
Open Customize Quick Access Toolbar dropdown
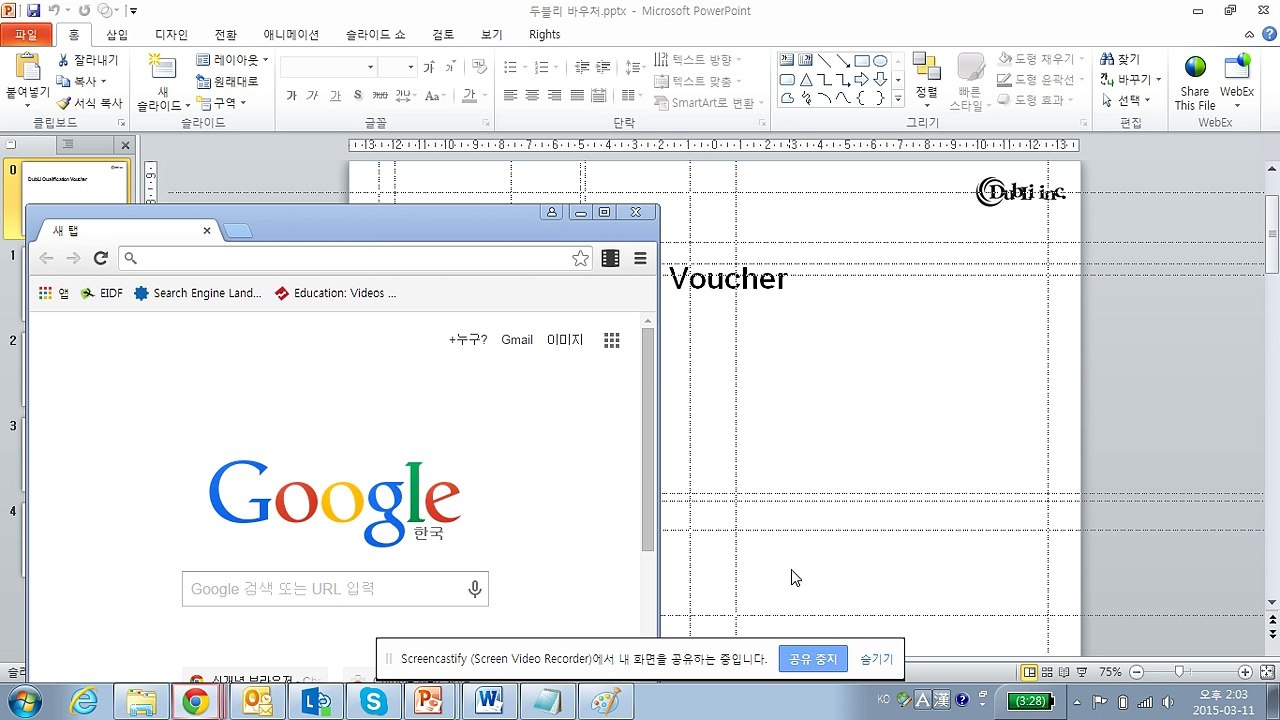click(134, 11)
